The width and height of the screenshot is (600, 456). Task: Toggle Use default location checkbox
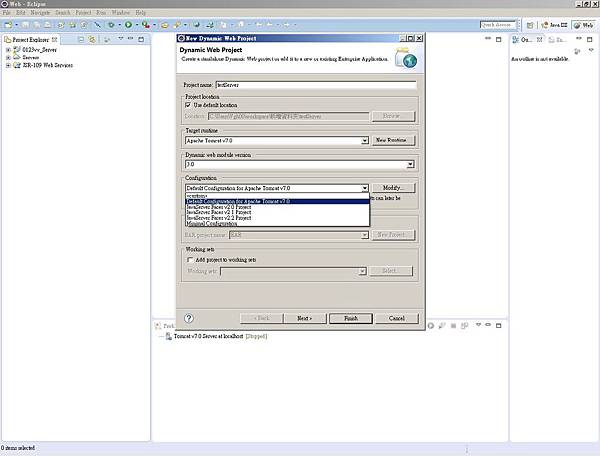[188, 105]
